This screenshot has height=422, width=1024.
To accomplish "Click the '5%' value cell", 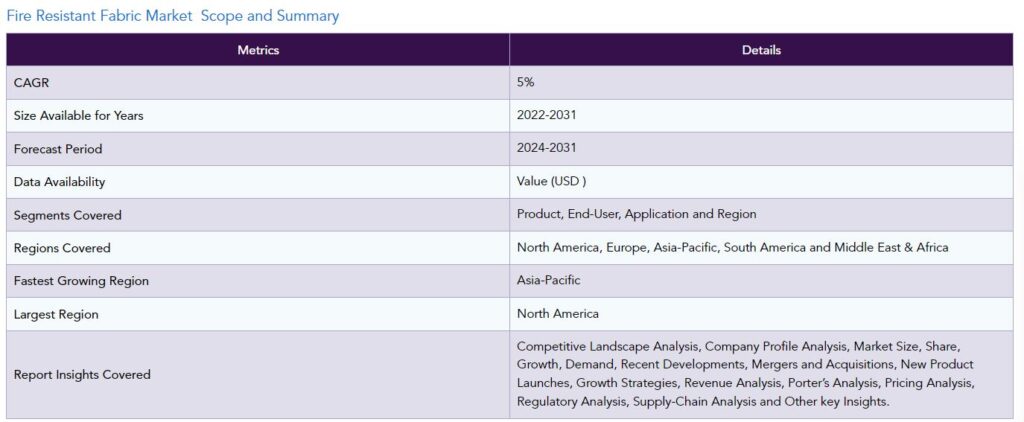I will 761,83.
